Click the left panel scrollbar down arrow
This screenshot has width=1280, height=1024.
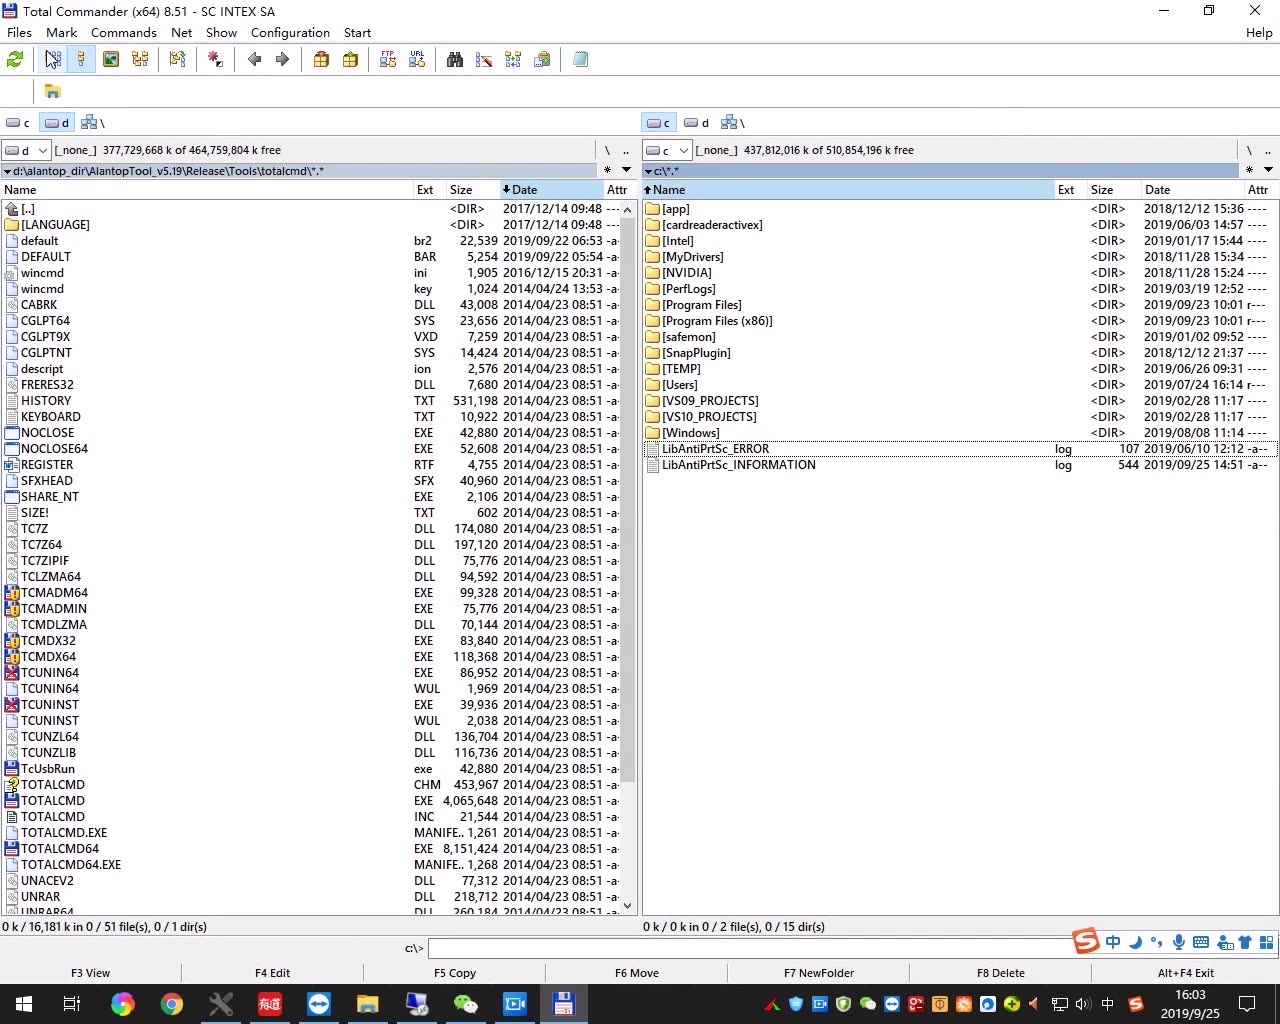tap(628, 906)
